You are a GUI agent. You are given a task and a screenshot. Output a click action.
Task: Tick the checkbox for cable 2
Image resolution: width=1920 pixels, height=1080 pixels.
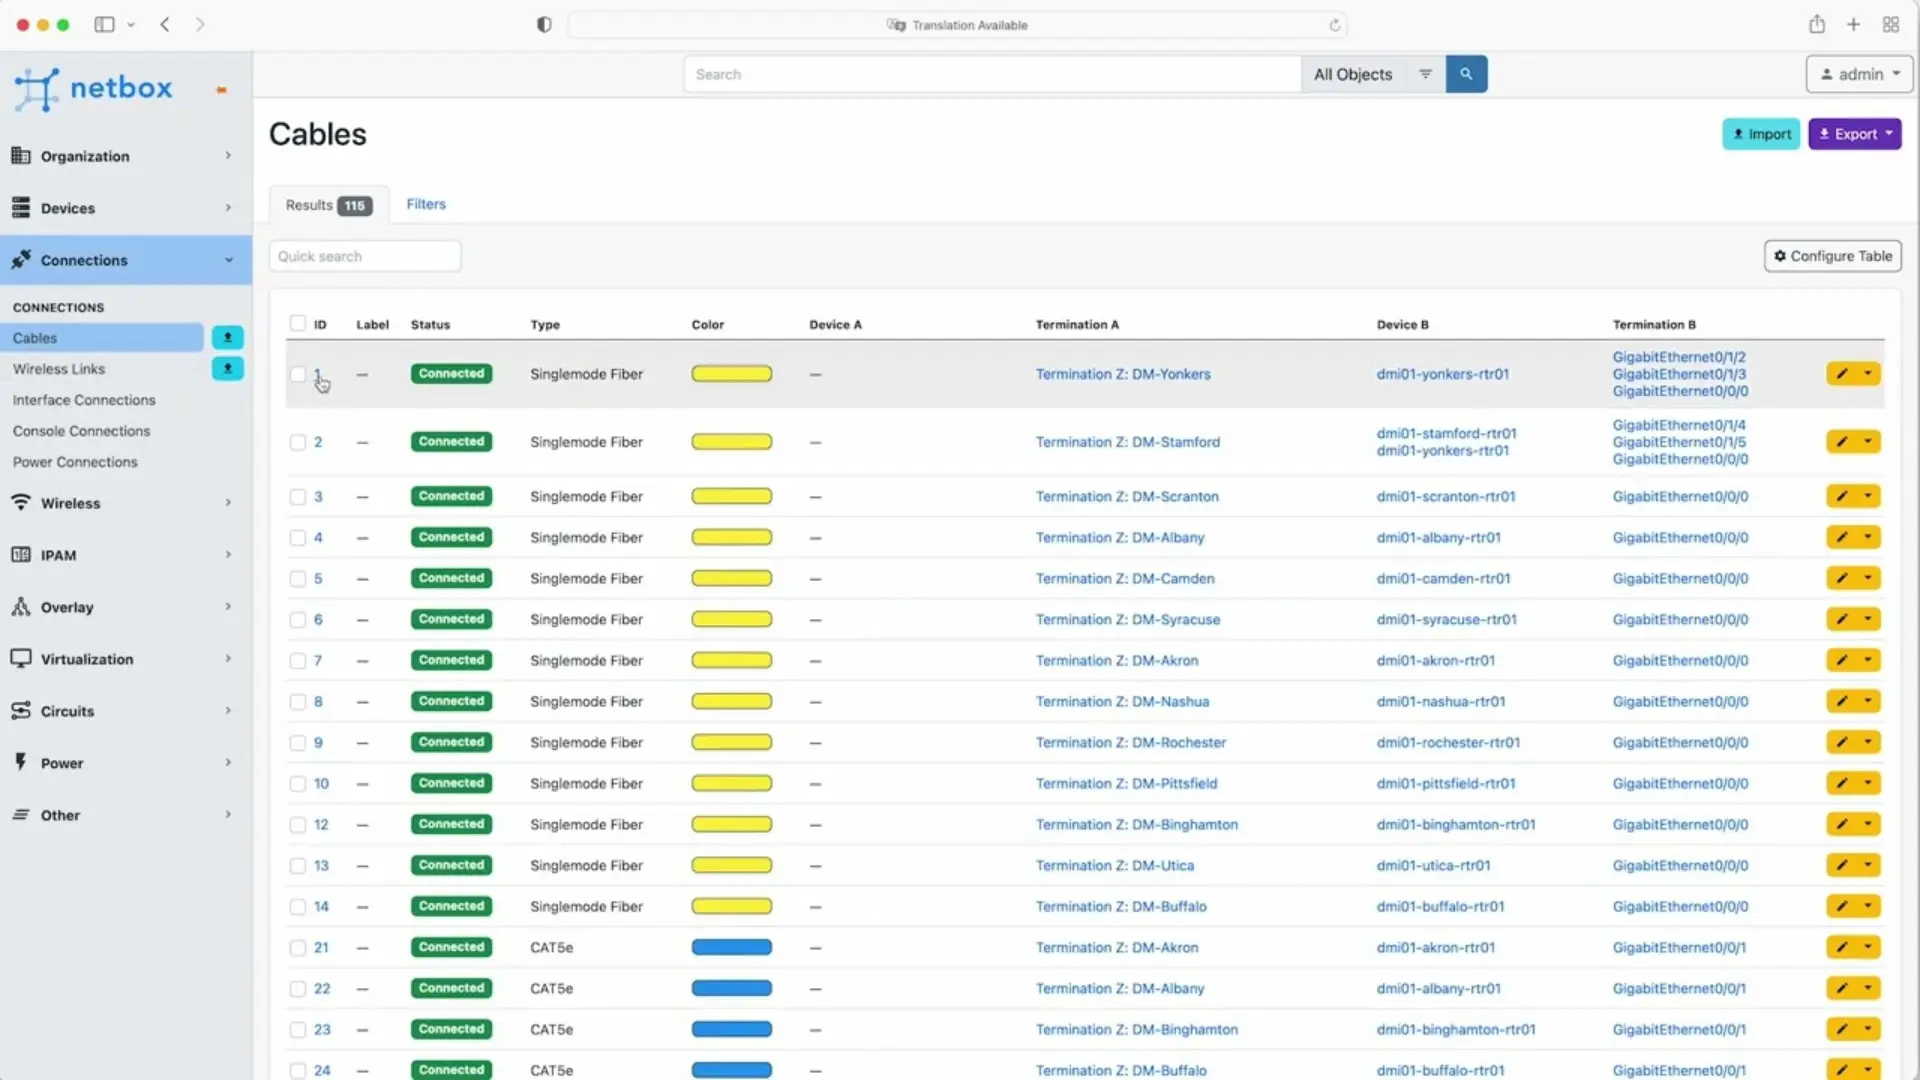pyautogui.click(x=298, y=442)
